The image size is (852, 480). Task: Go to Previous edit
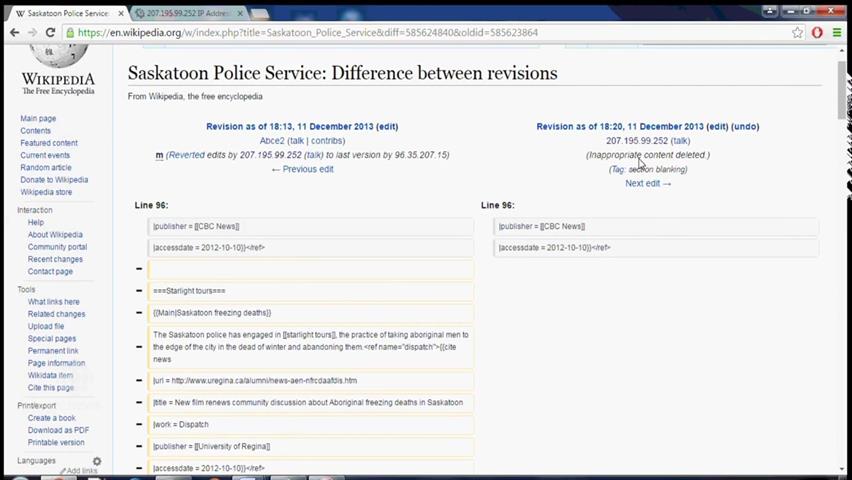303,169
